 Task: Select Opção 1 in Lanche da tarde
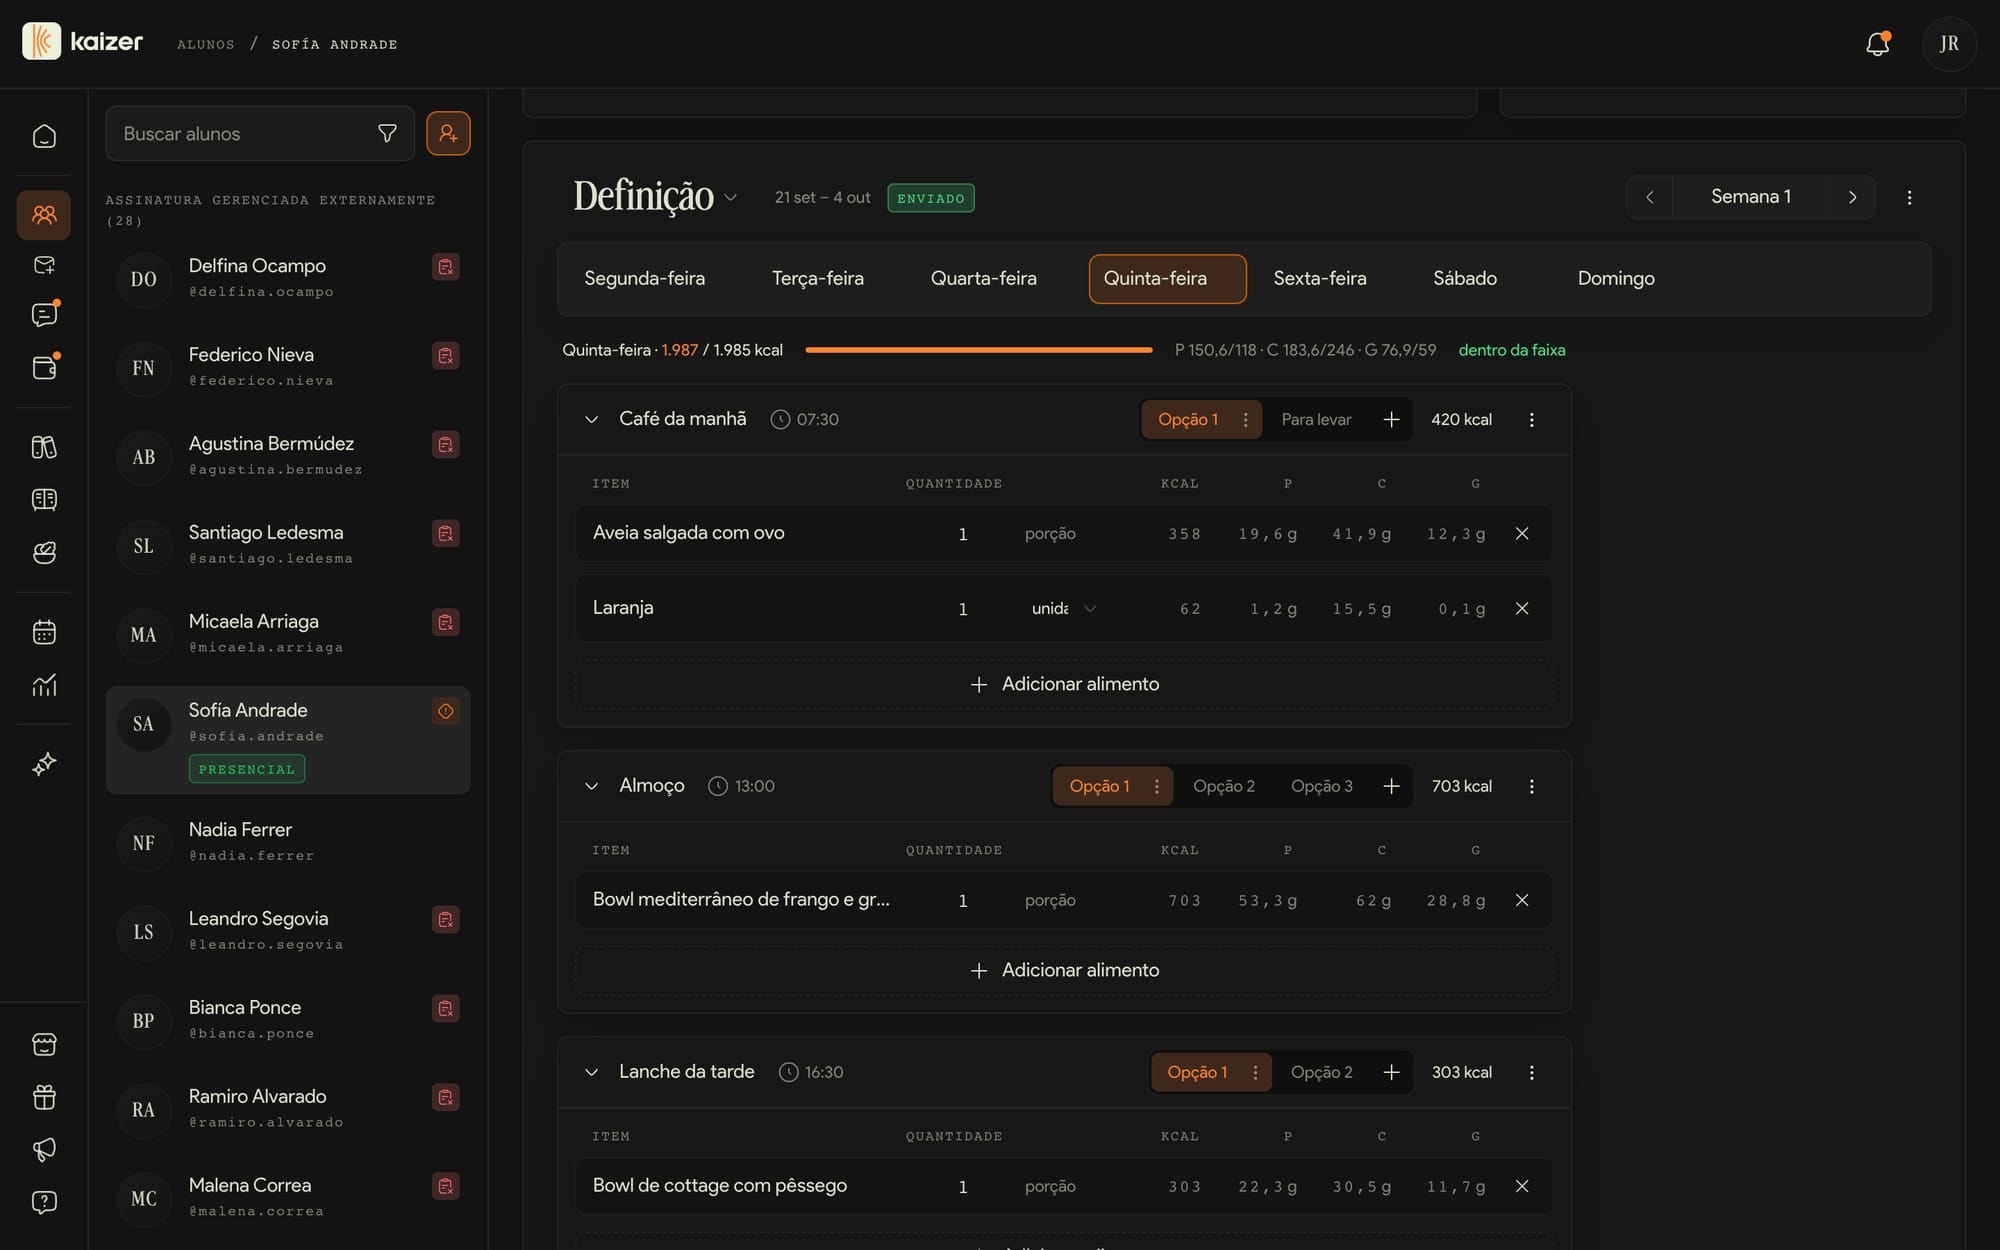[x=1197, y=1072]
